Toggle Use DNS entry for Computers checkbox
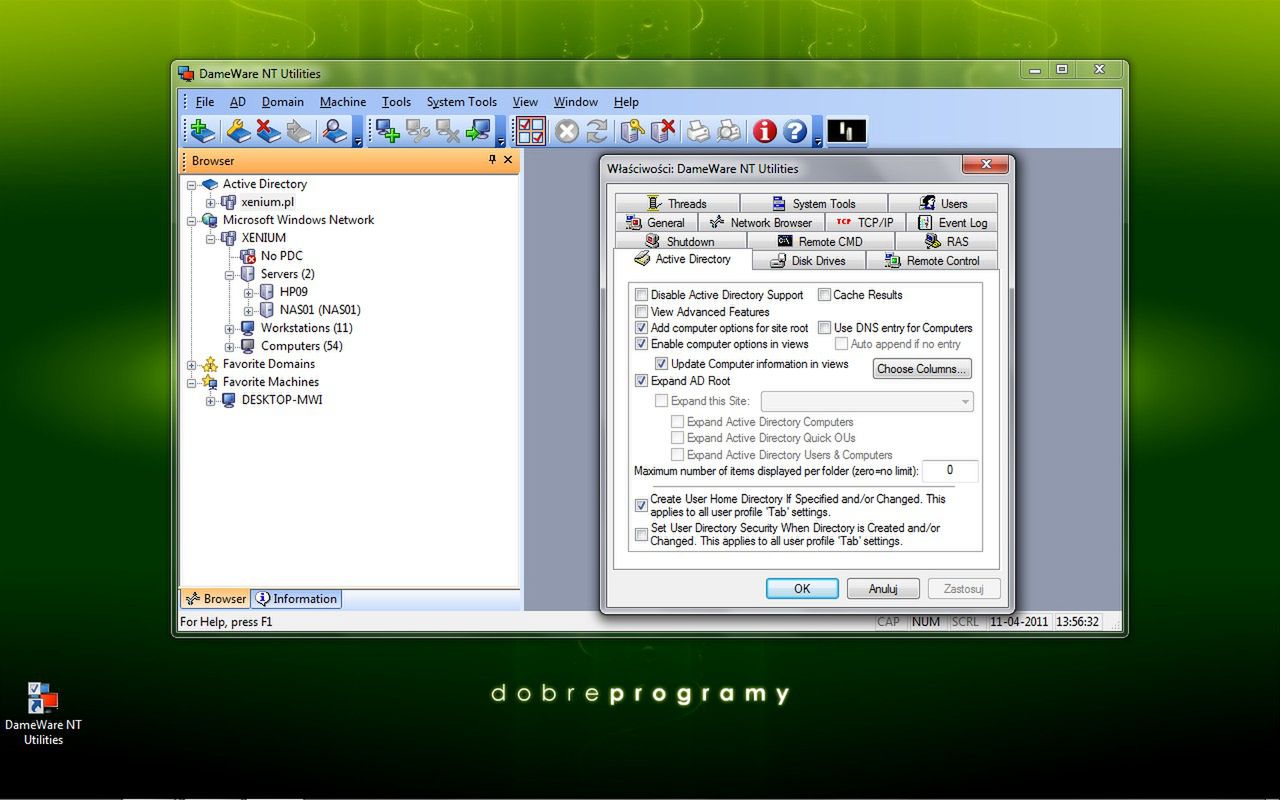This screenshot has height=800, width=1280. [x=825, y=328]
